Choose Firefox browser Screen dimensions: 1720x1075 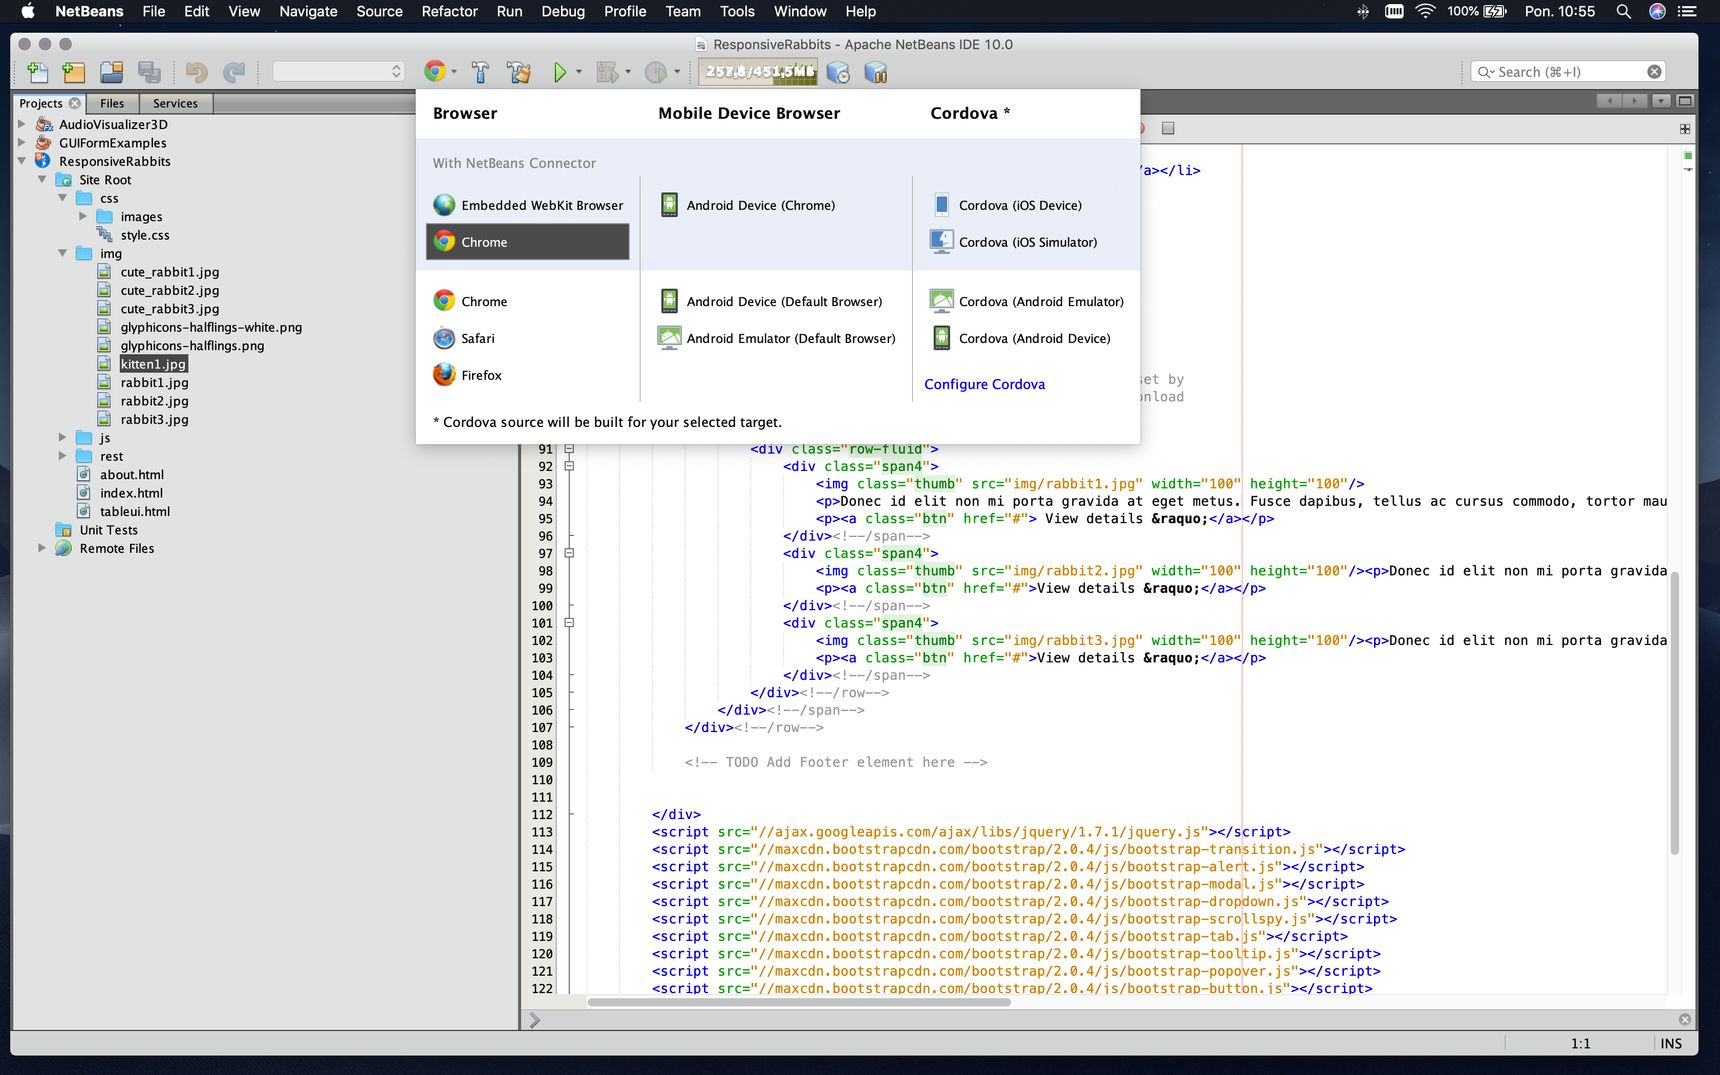467,375
